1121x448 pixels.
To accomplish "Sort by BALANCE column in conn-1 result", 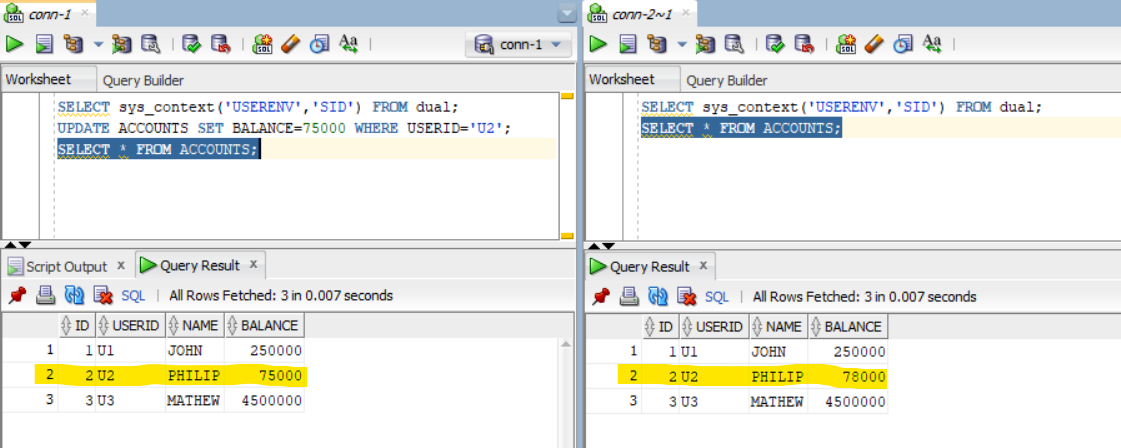I will [x=264, y=326].
